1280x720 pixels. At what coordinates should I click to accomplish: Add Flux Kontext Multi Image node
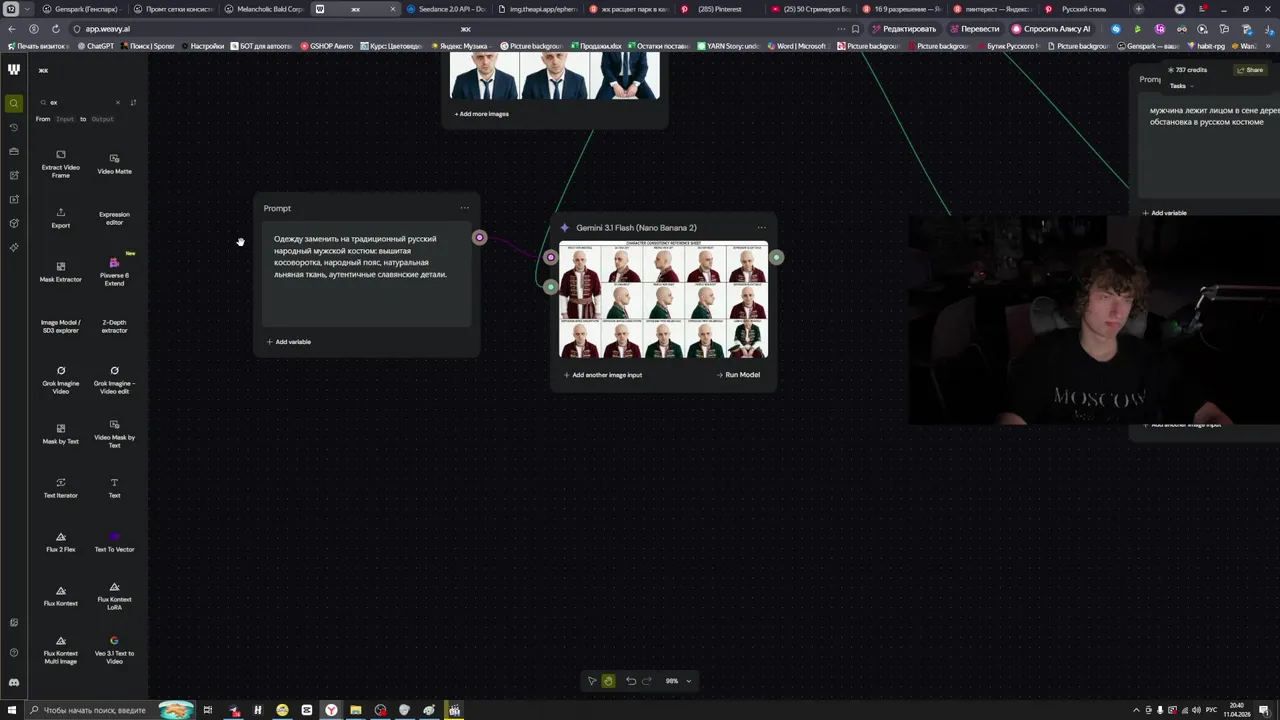pos(61,652)
